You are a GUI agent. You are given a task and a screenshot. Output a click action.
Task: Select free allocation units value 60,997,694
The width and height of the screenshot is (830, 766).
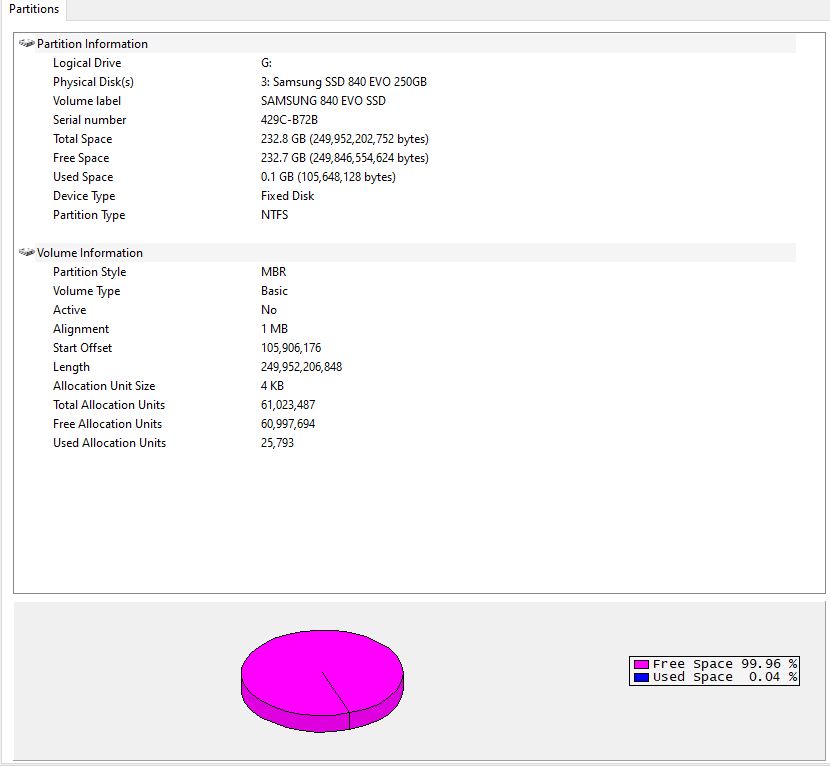(x=288, y=424)
